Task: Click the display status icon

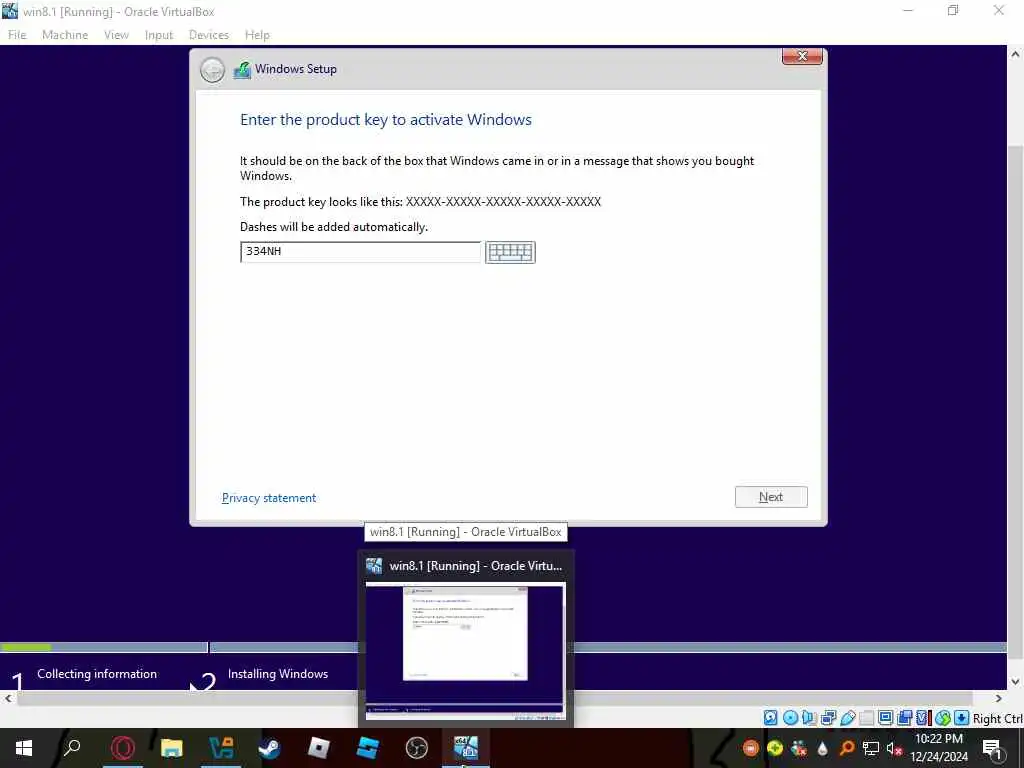Action: click(886, 718)
